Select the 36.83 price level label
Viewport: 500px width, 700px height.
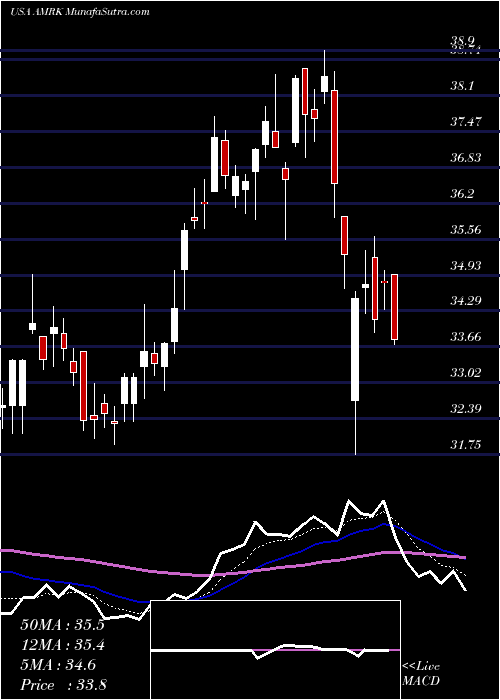point(466,157)
